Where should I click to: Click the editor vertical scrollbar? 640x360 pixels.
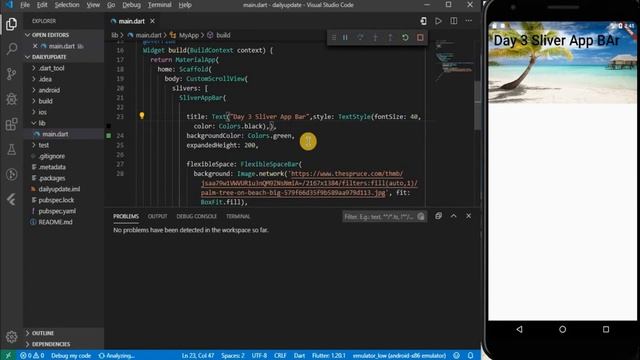(477, 105)
